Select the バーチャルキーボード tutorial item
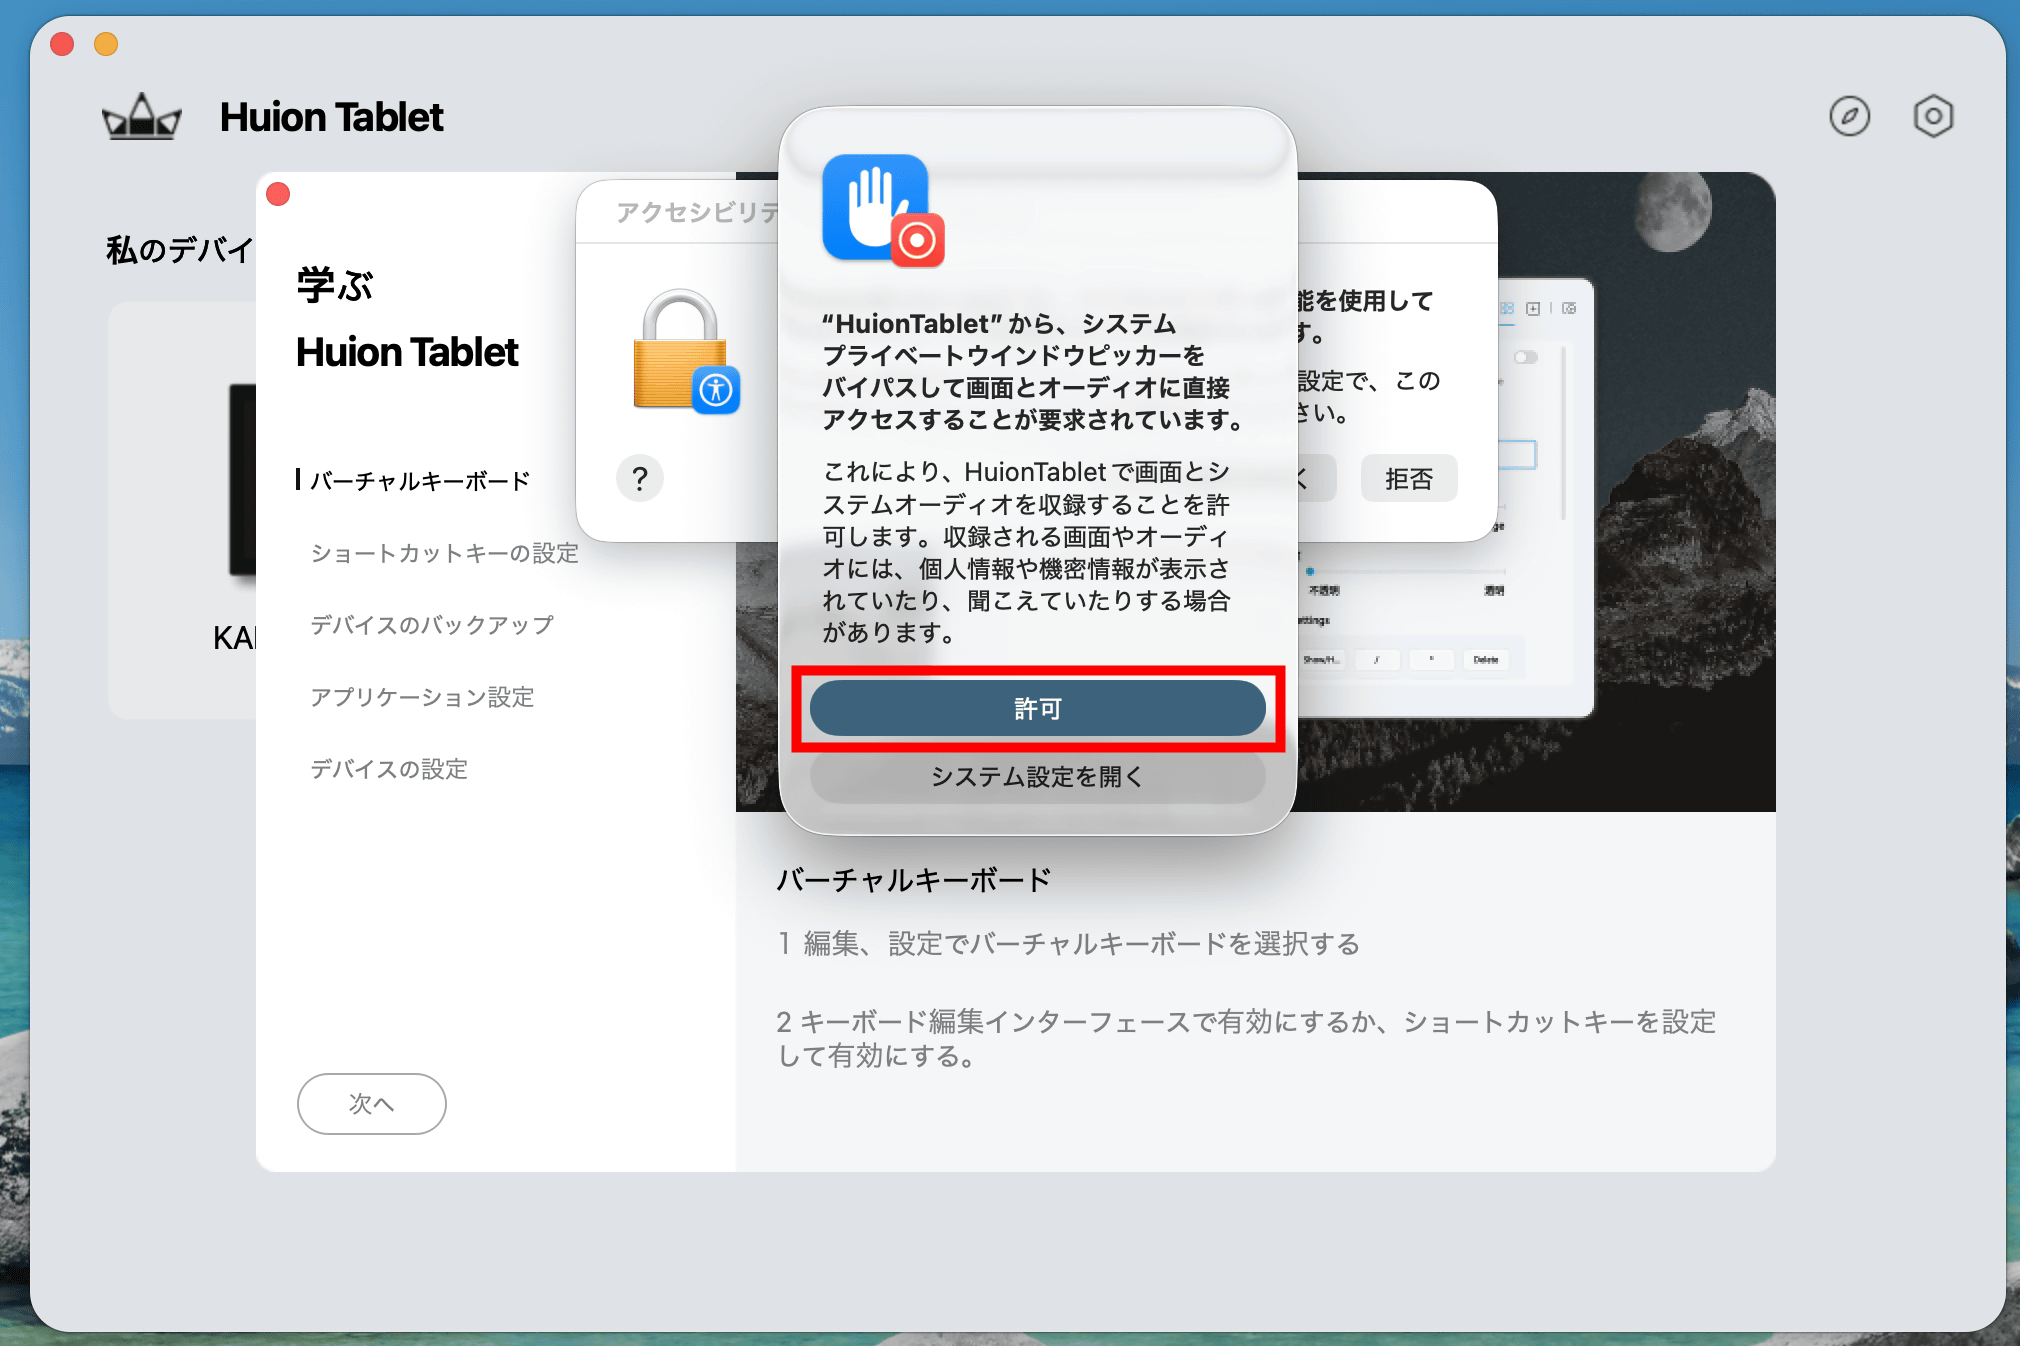This screenshot has width=2020, height=1346. [x=420, y=481]
